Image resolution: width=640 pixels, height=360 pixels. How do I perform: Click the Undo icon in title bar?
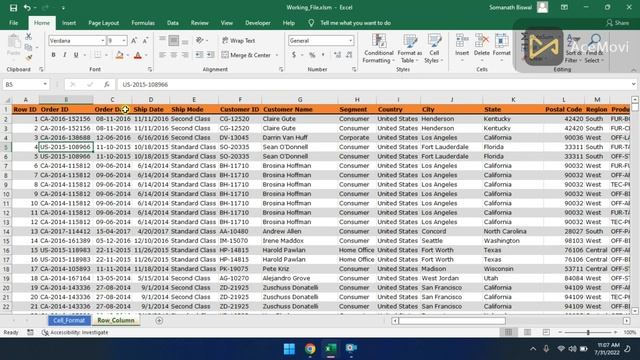(x=27, y=7)
